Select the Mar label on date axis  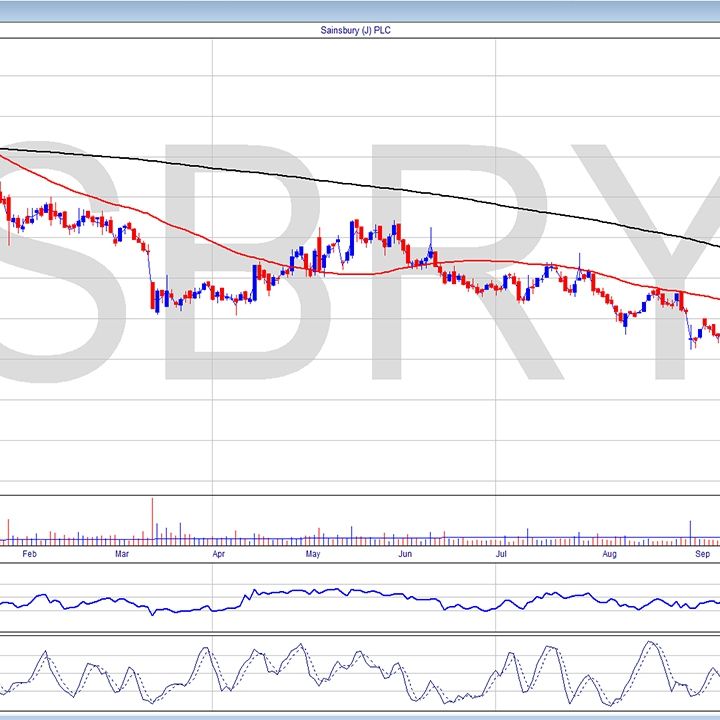[x=122, y=553]
